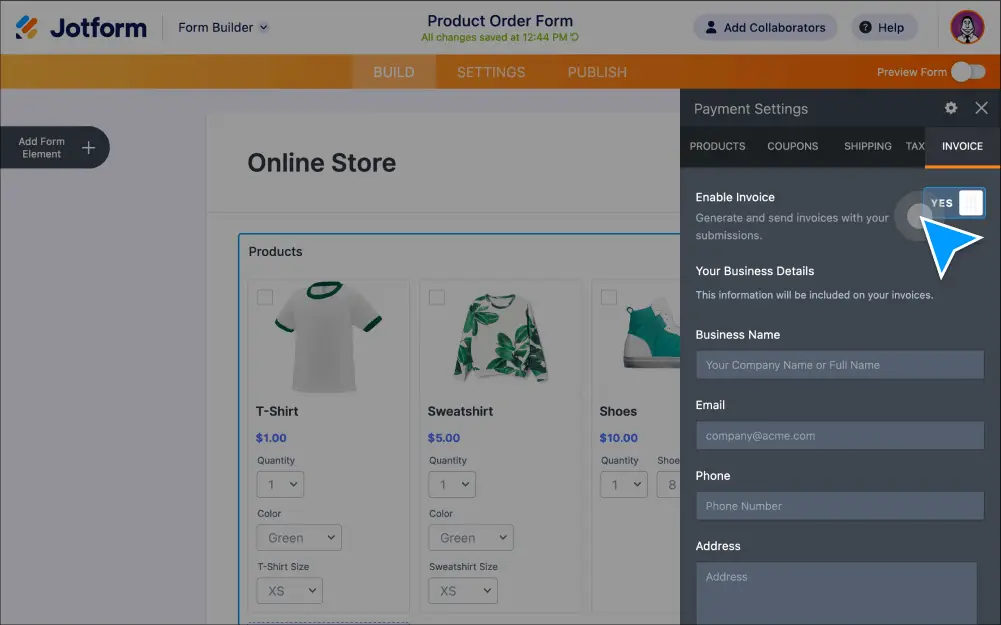Check the Sweatshirt product checkbox
The image size is (1001, 625).
click(x=437, y=297)
